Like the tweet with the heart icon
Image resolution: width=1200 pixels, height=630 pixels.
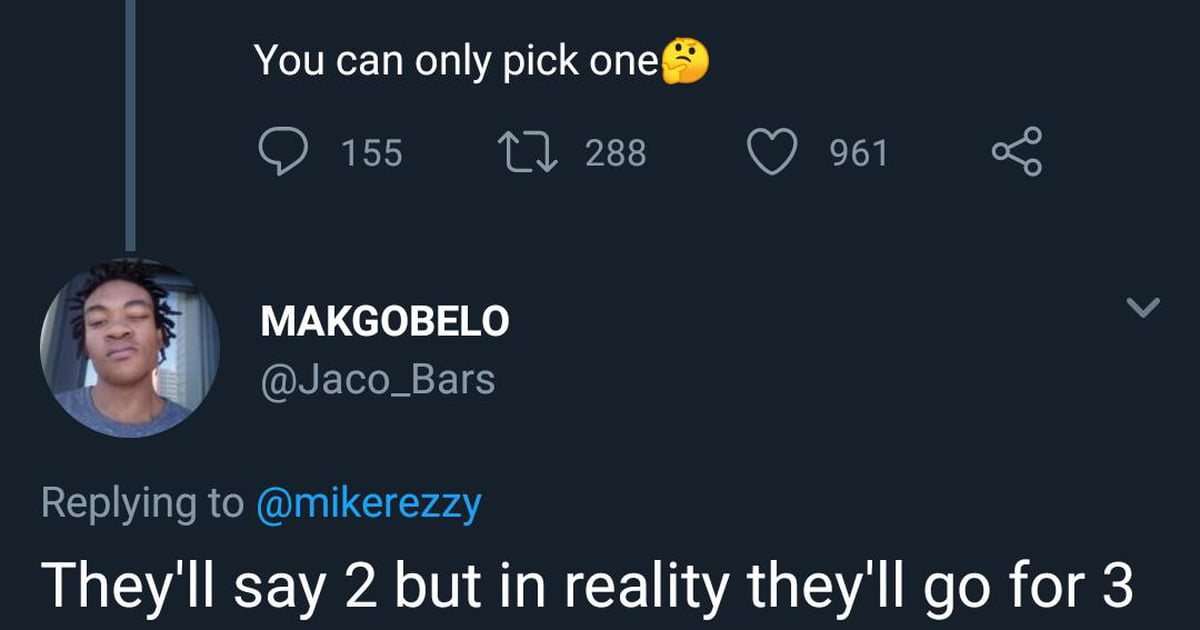(773, 152)
